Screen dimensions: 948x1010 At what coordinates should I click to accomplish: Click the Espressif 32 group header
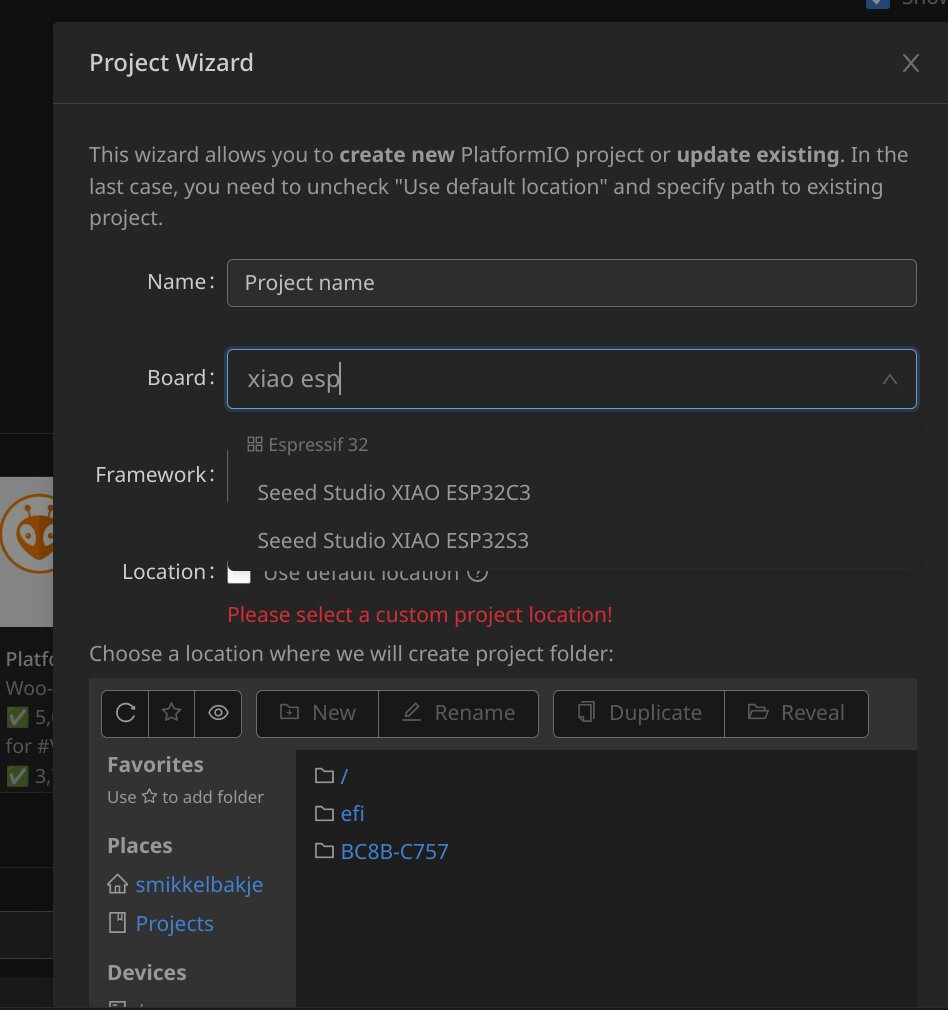tap(308, 444)
